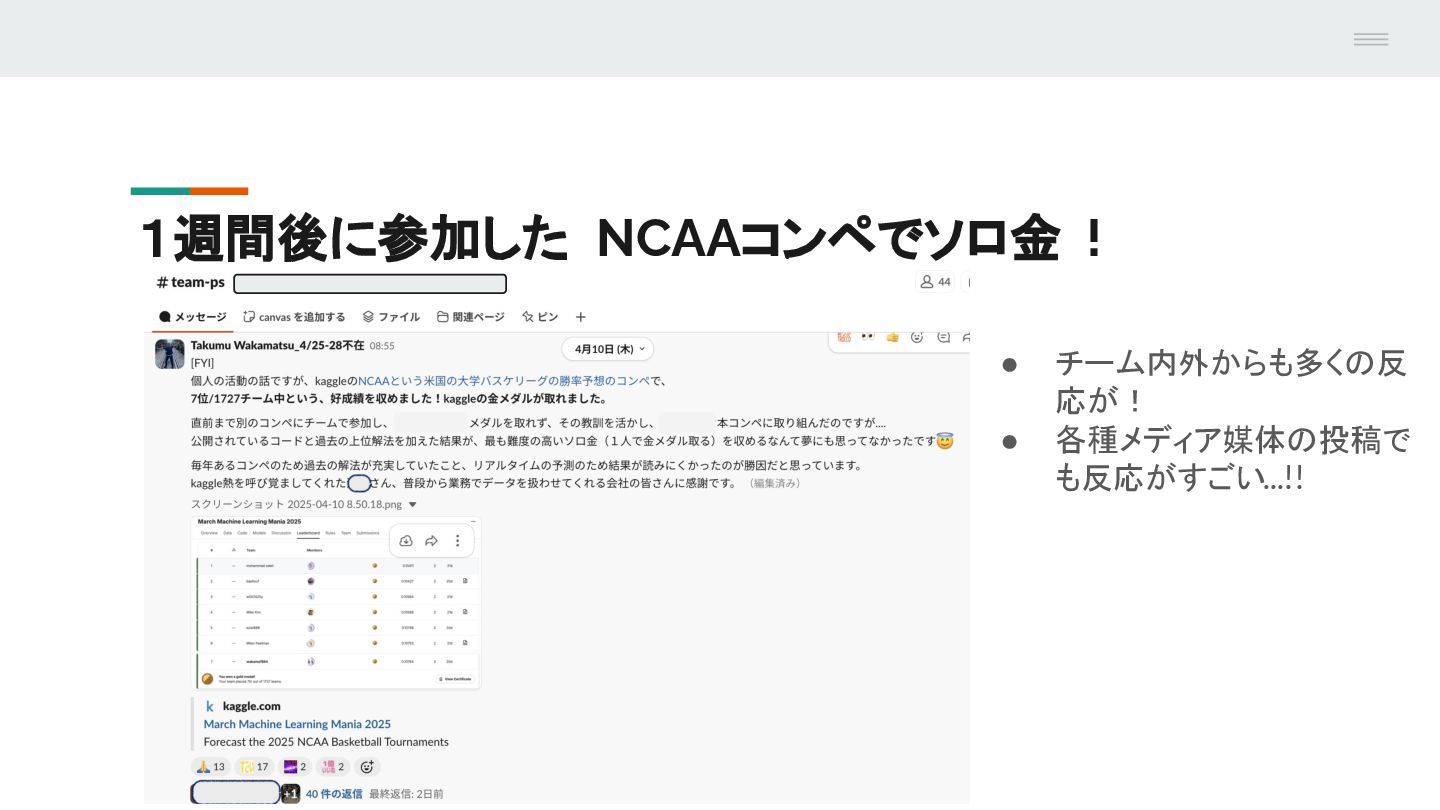Add a reaction below the message
This screenshot has height=810, width=1440.
pos(367,767)
